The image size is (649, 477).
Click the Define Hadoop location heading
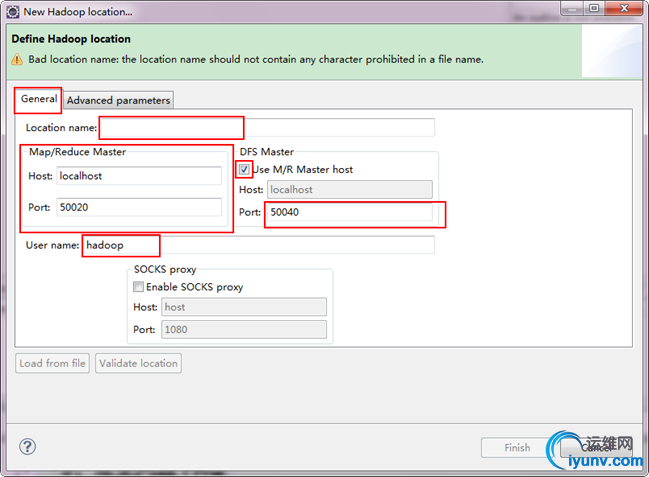[x=71, y=39]
